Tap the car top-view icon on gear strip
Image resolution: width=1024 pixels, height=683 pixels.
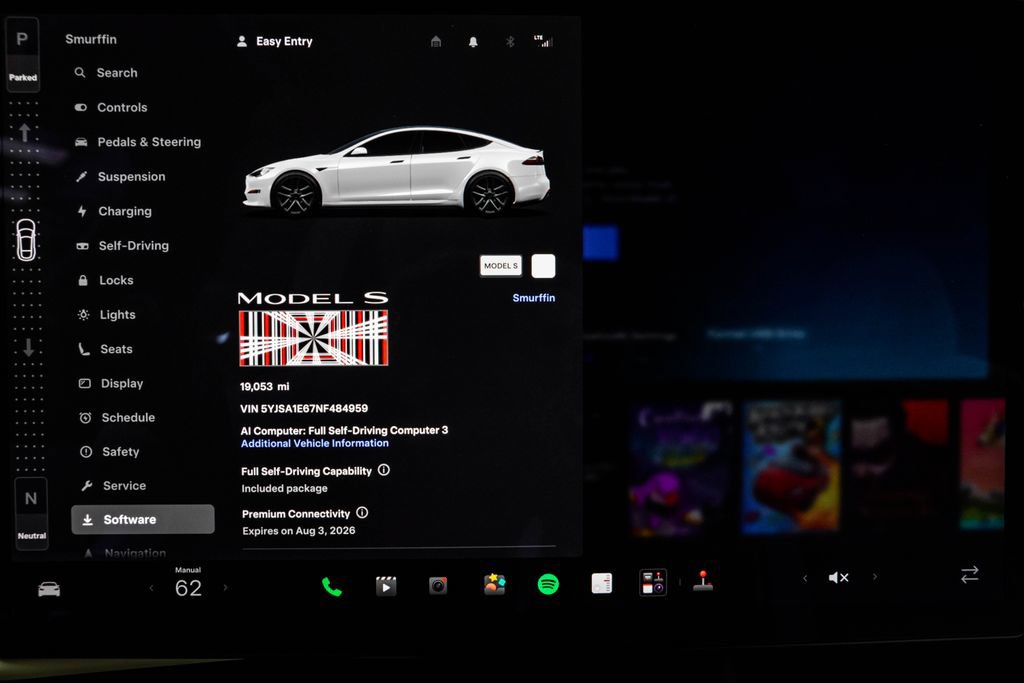point(26,240)
